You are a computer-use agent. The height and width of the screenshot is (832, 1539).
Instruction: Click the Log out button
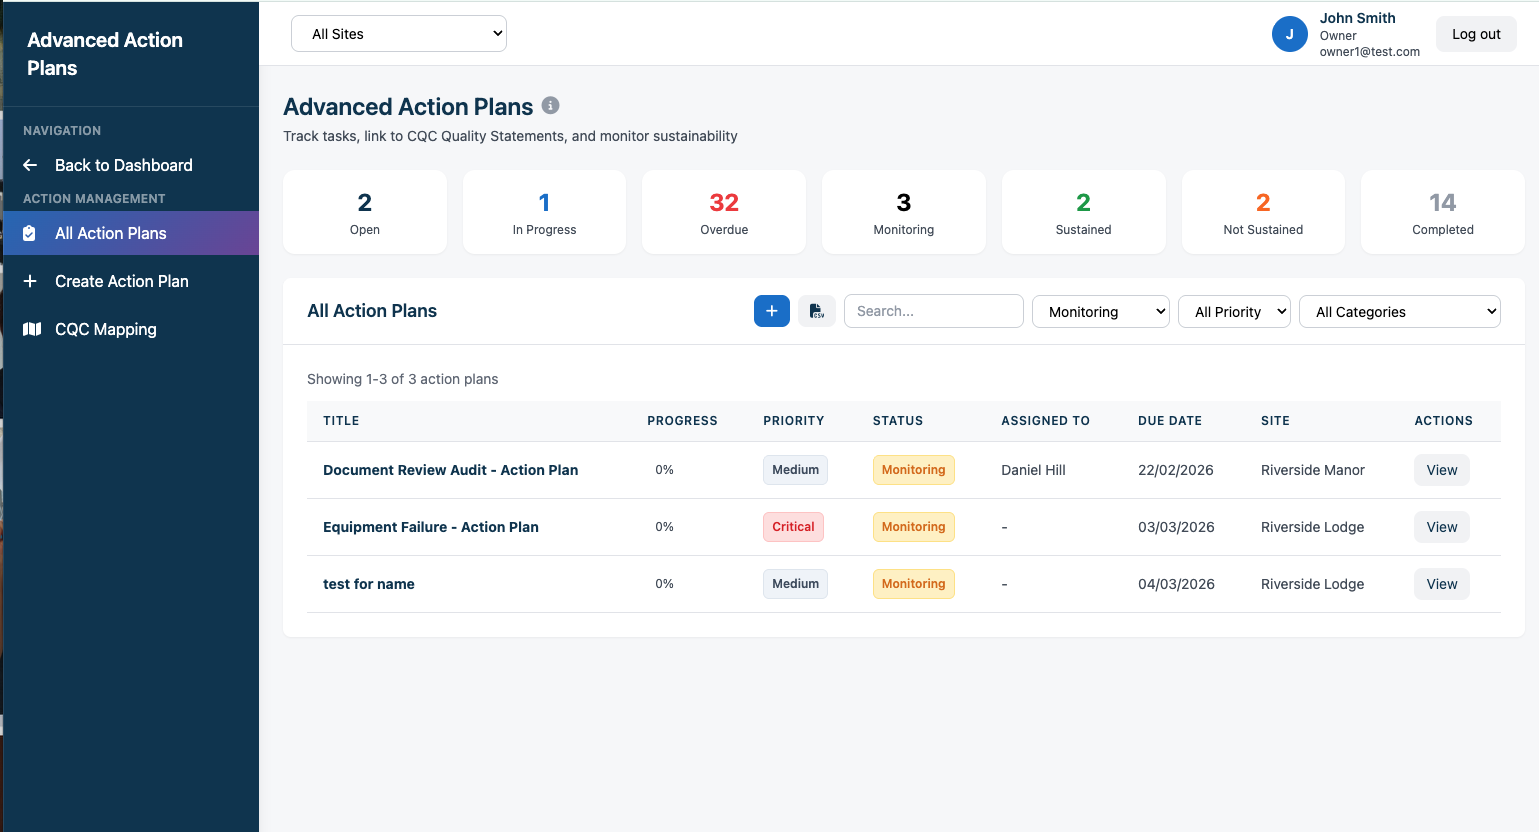(x=1476, y=33)
